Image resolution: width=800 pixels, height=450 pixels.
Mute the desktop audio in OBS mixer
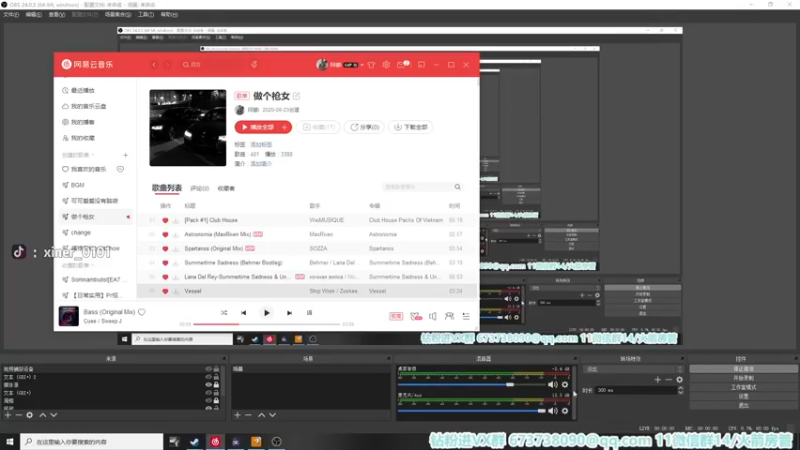click(553, 384)
